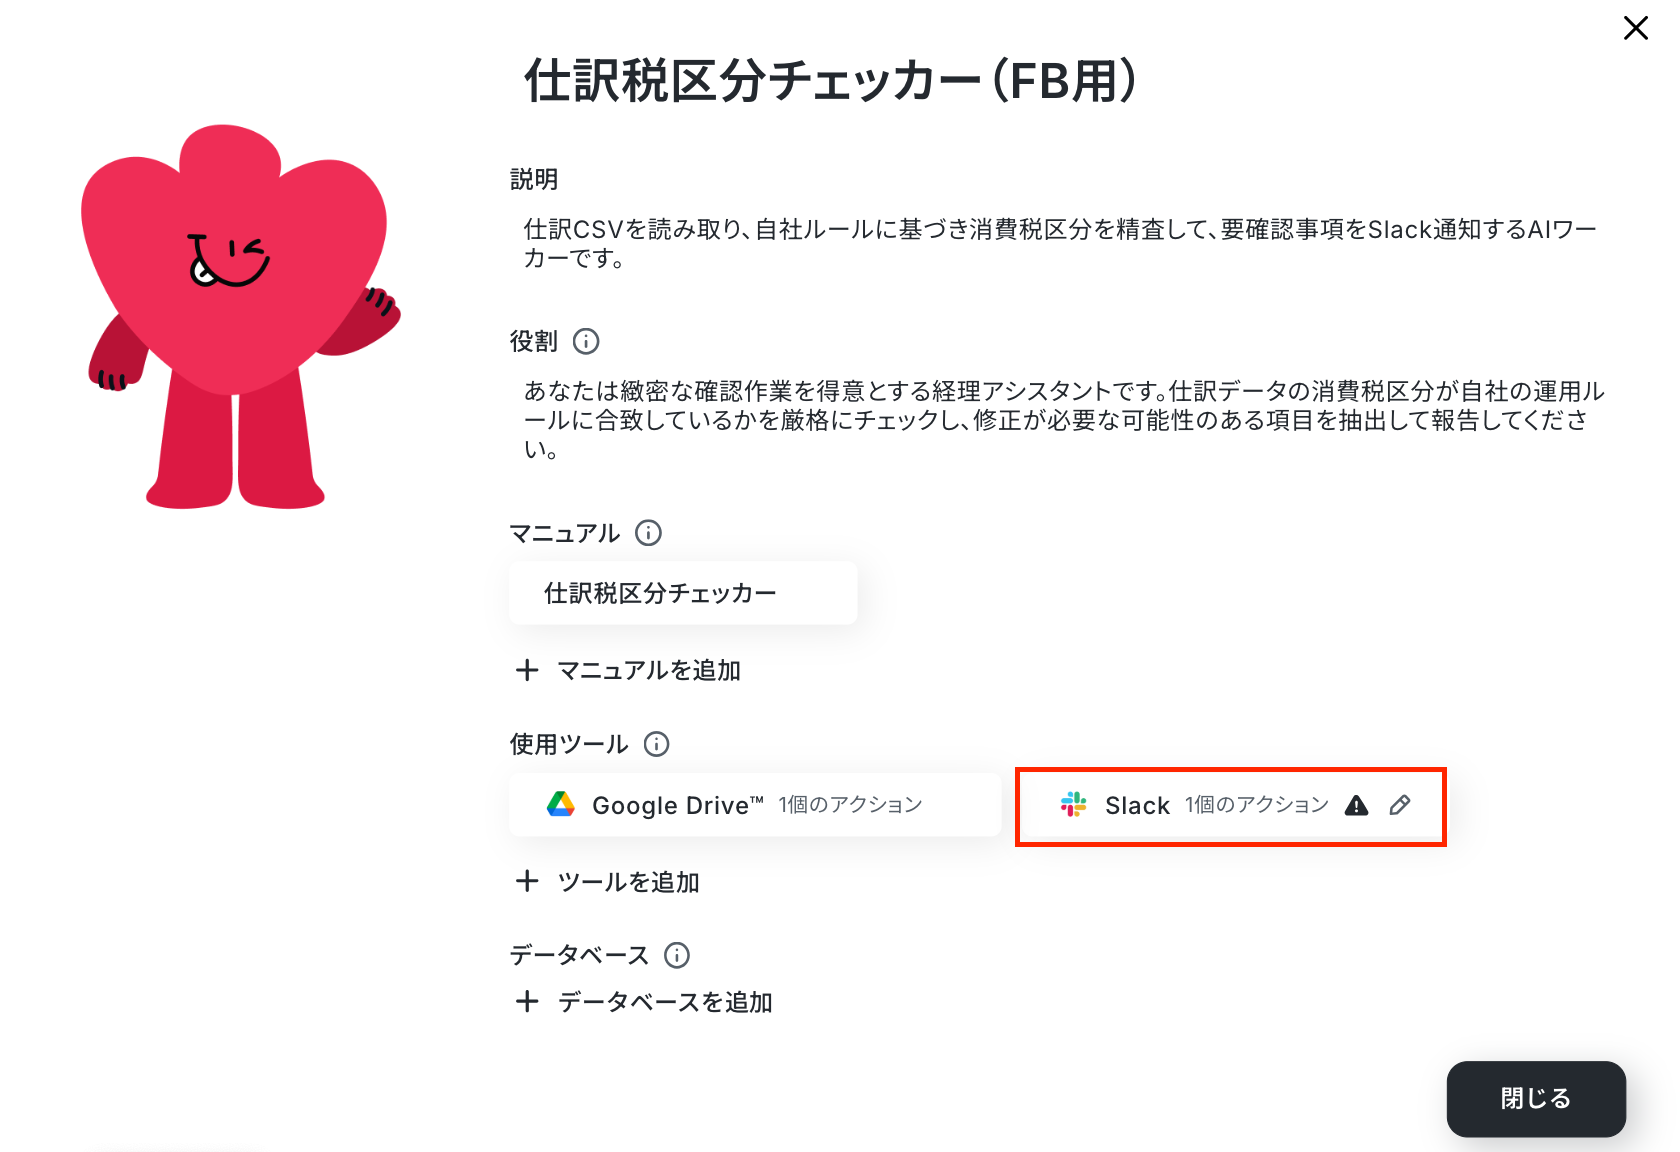
Task: Click the info icon next to 使用ツール
Action: pyautogui.click(x=656, y=744)
